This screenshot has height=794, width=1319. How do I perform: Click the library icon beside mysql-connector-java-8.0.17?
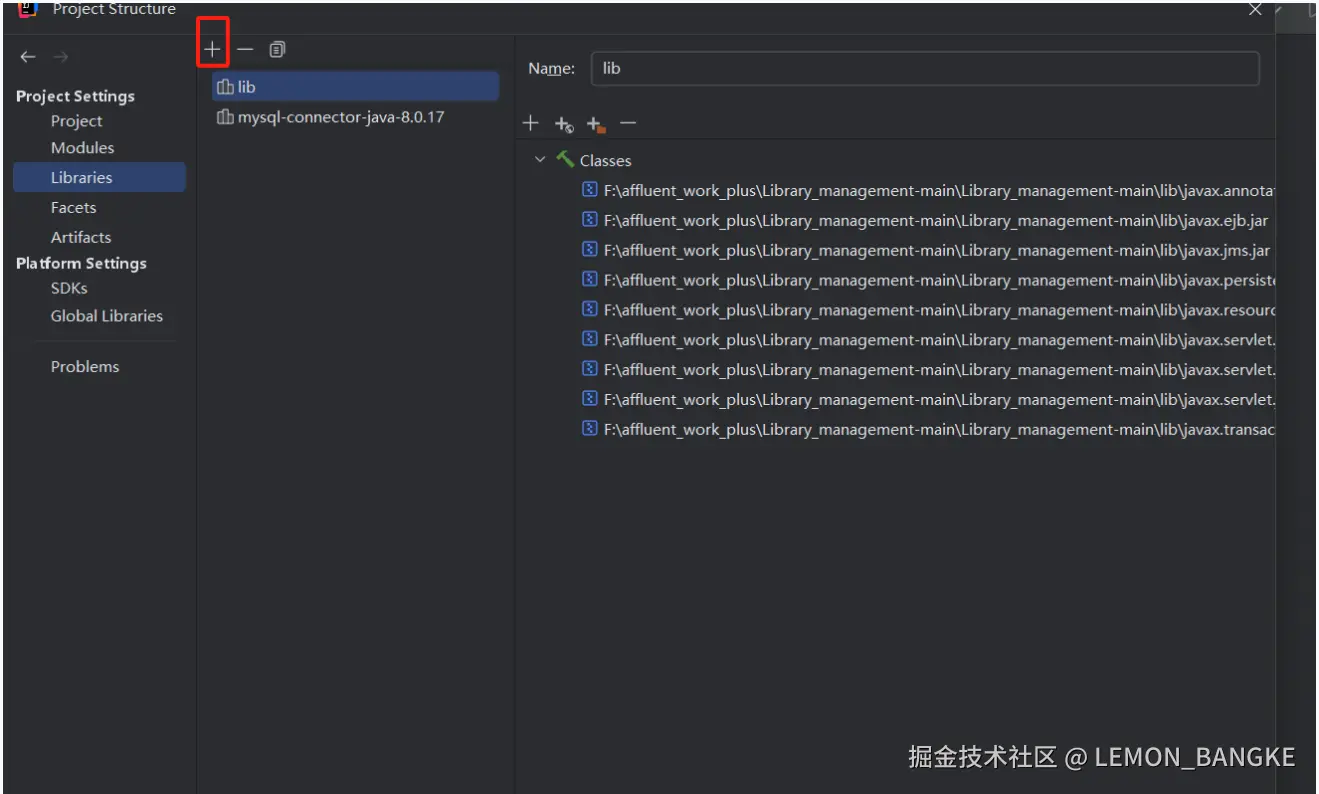pos(225,117)
